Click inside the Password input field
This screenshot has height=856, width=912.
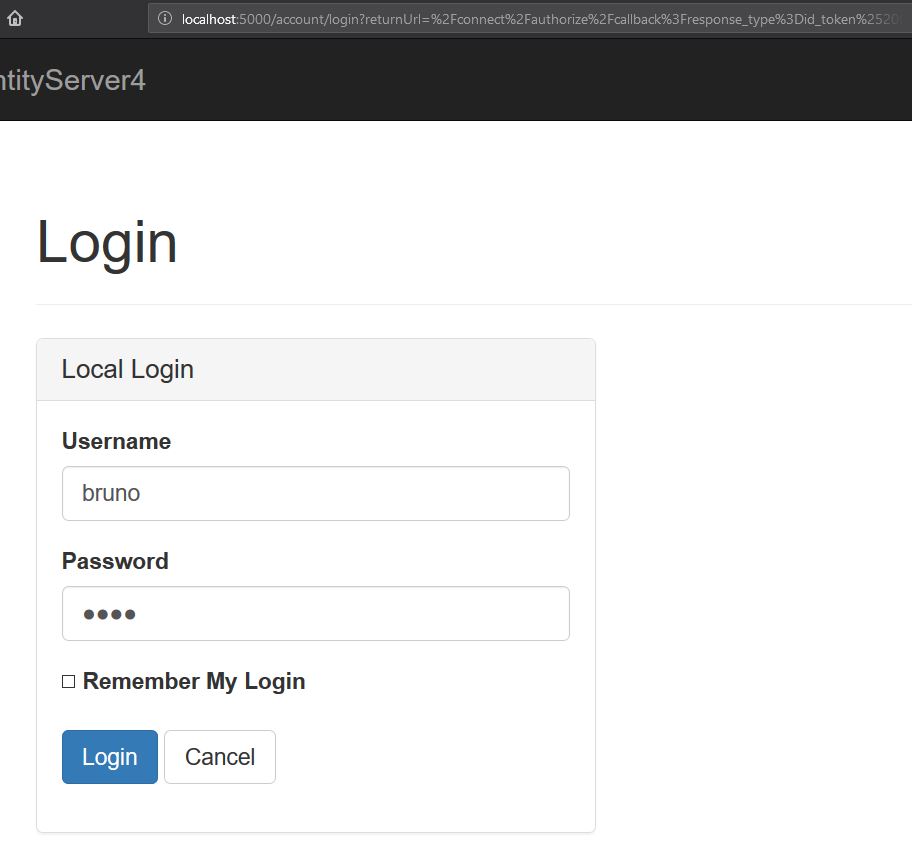coord(316,613)
